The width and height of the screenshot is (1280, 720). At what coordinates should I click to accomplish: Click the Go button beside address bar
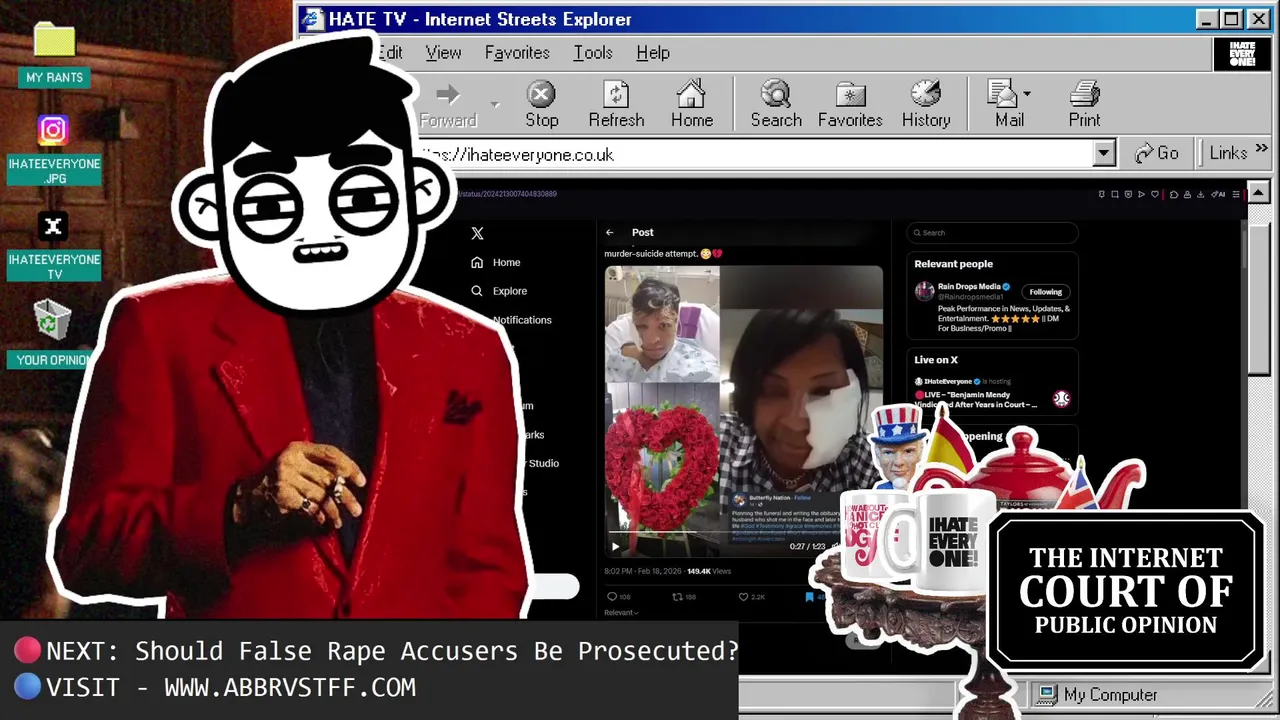(1157, 153)
